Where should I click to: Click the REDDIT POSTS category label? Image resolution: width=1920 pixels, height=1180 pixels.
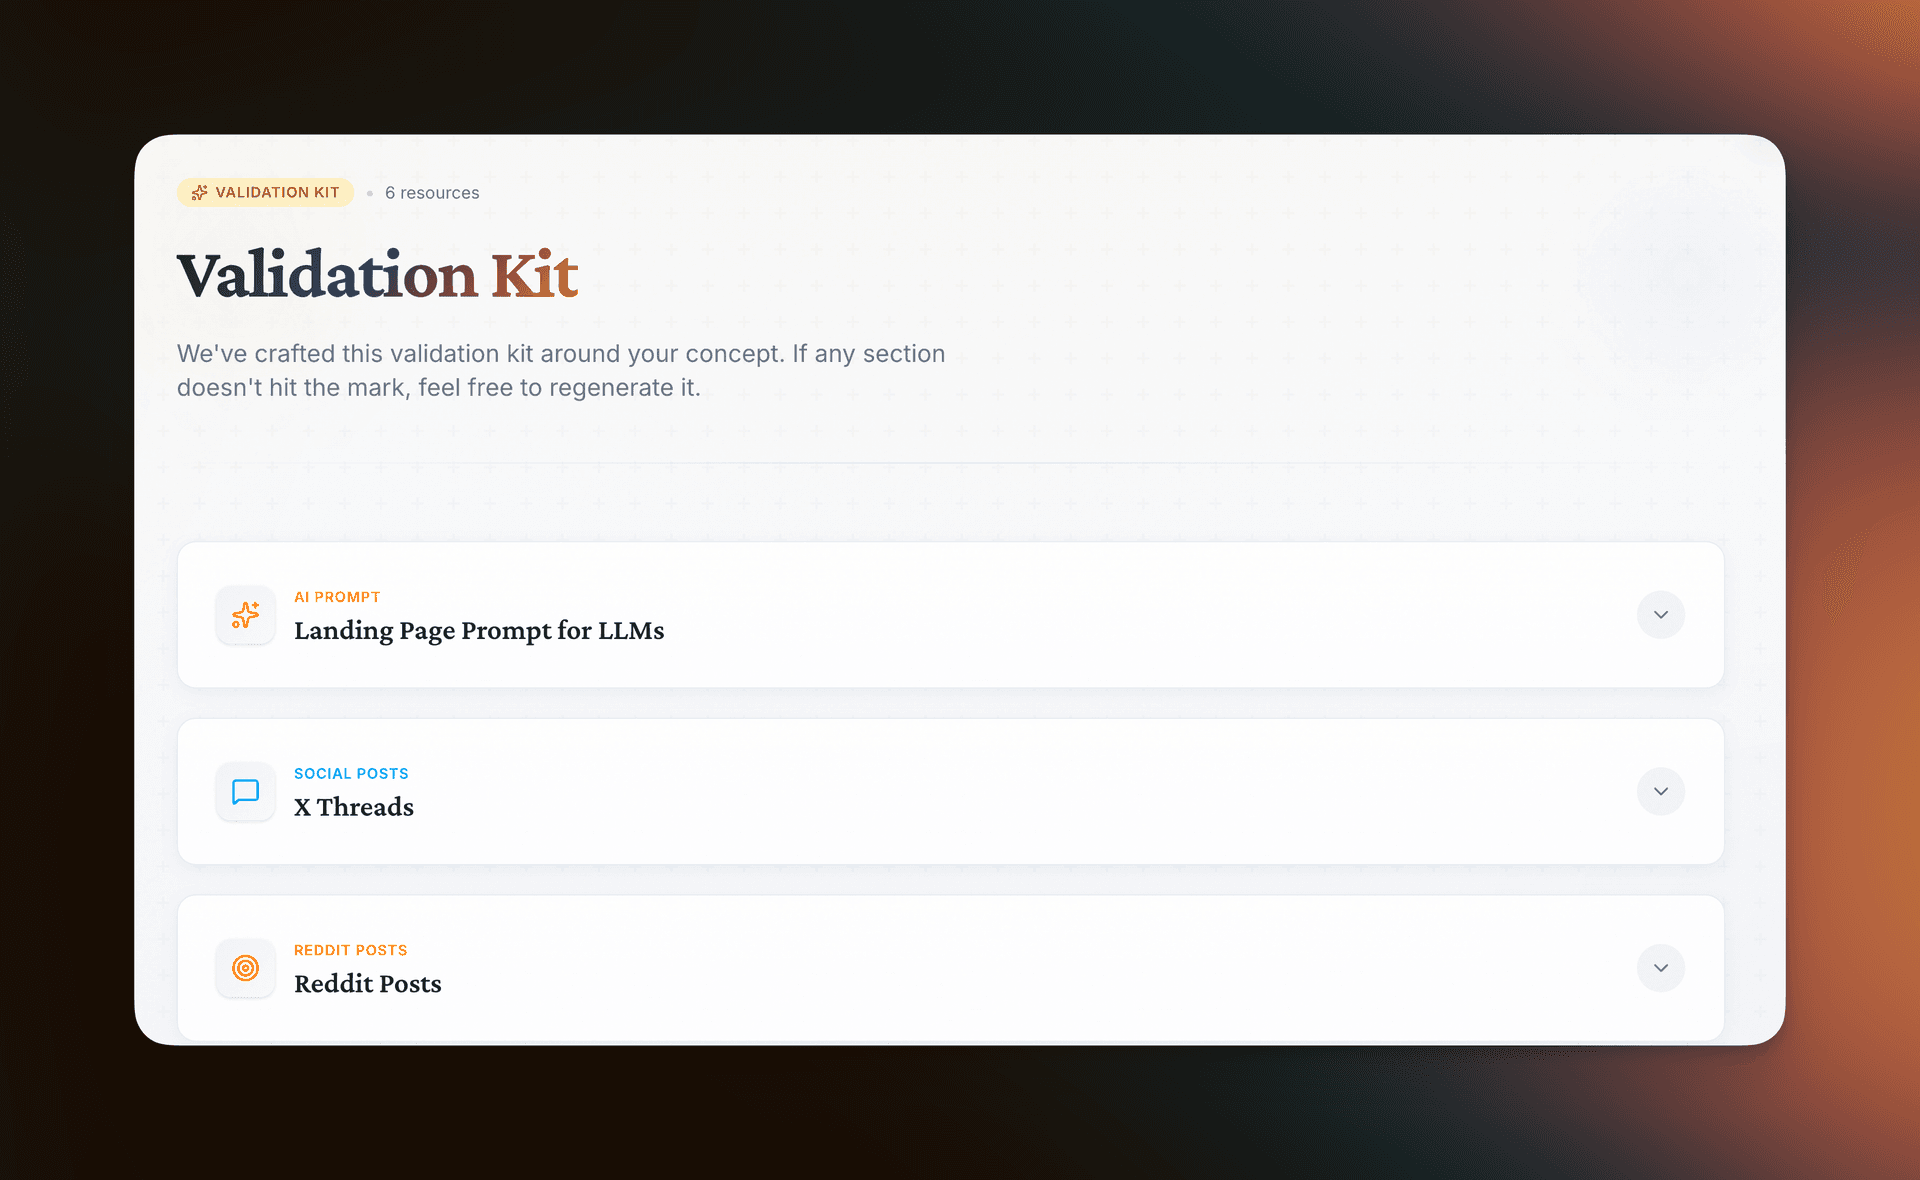pyautogui.click(x=351, y=950)
